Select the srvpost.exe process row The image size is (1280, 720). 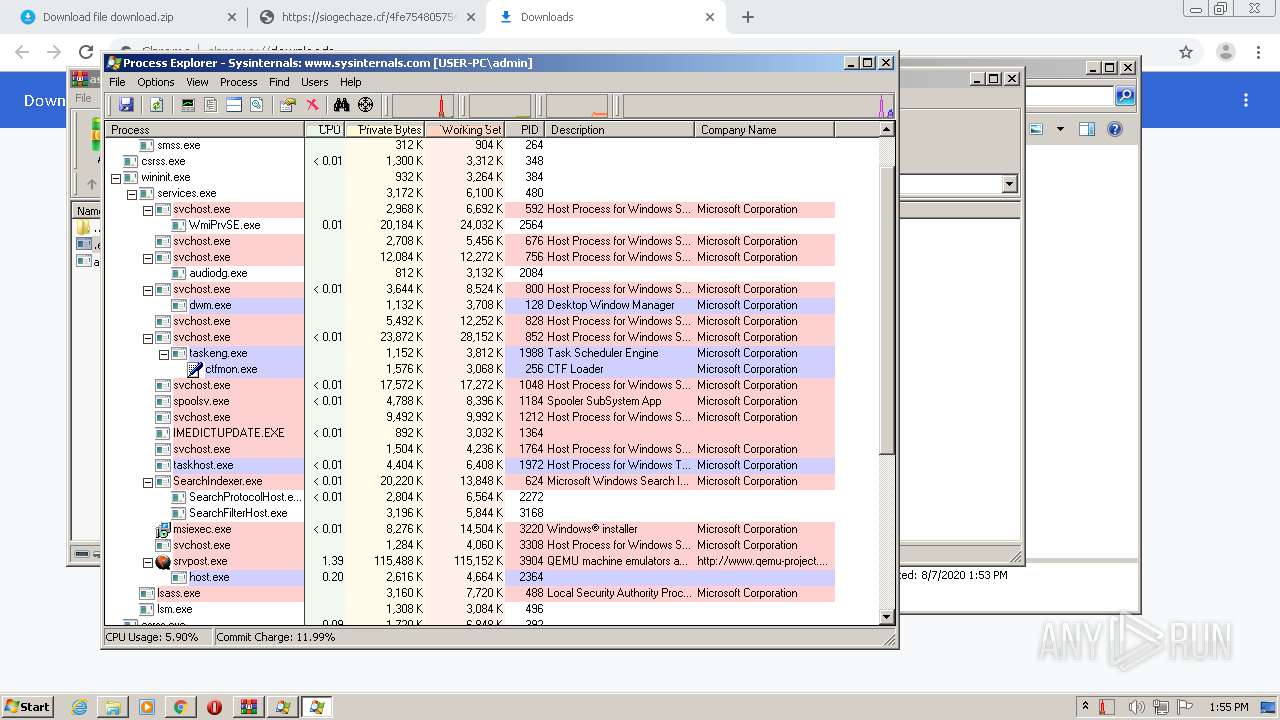tap(470, 561)
